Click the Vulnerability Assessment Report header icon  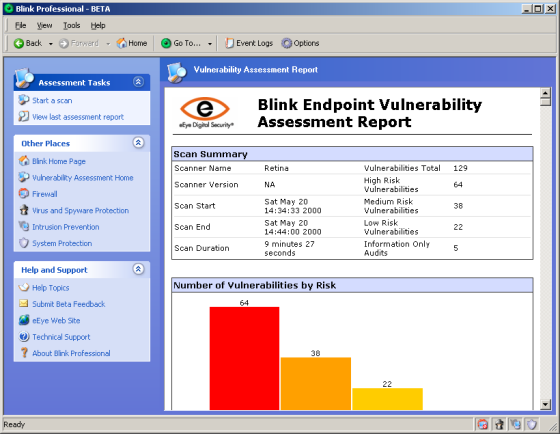(x=177, y=72)
